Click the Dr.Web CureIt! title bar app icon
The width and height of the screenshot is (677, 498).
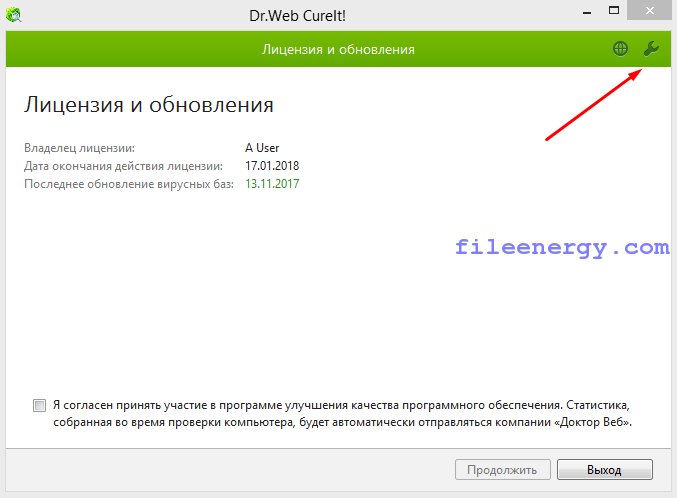(x=13, y=15)
